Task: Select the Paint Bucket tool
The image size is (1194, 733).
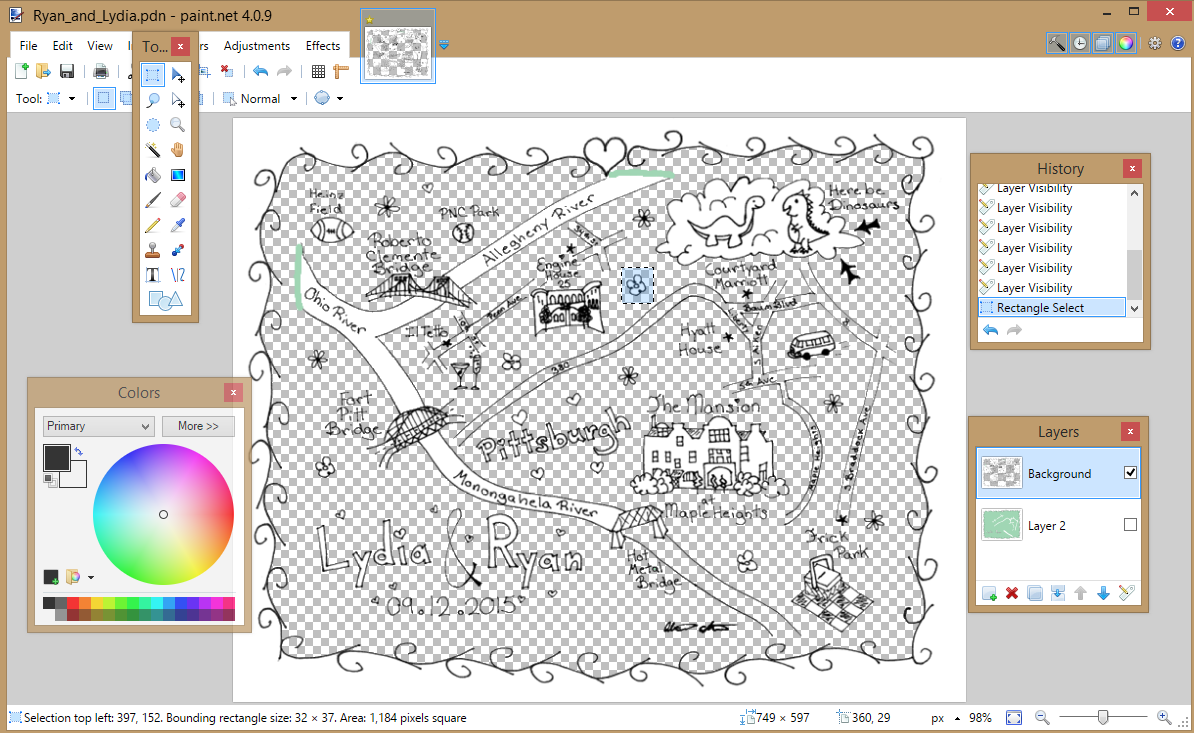Action: [x=152, y=174]
